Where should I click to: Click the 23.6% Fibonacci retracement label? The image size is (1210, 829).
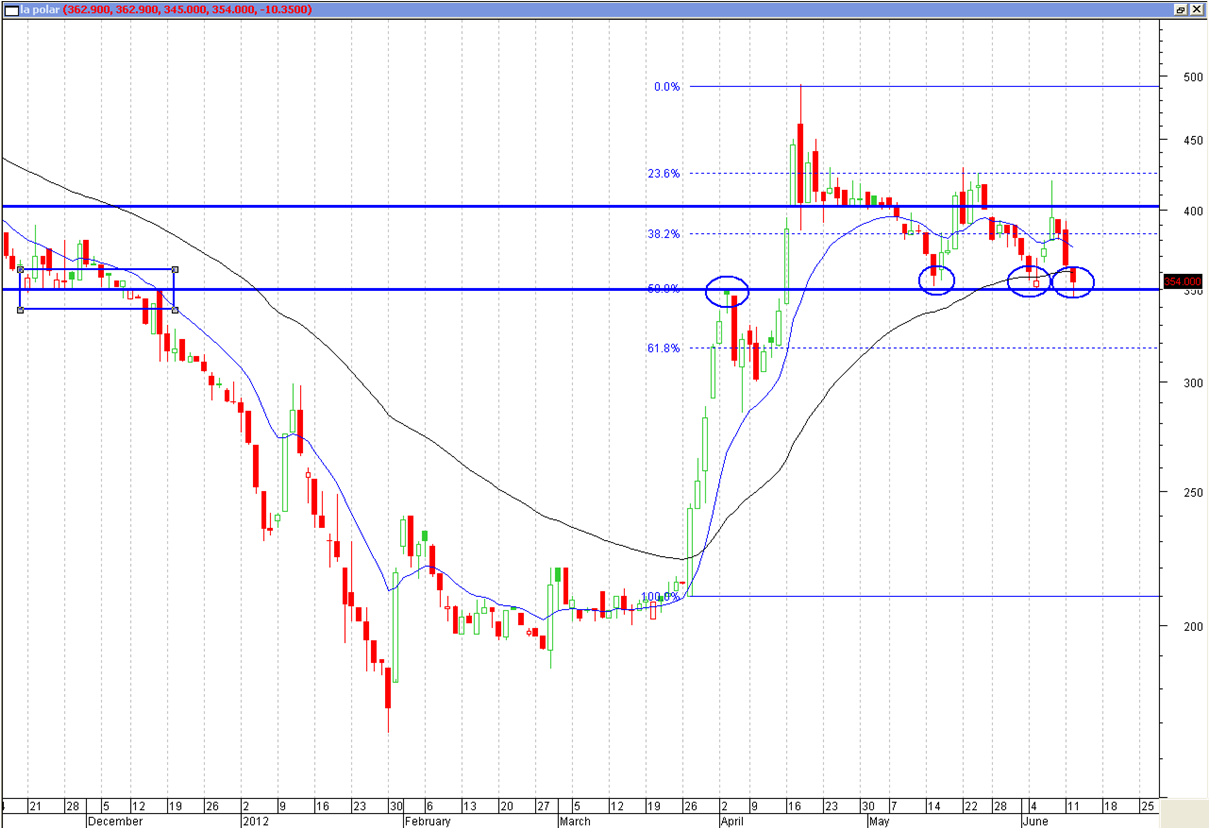[x=664, y=173]
